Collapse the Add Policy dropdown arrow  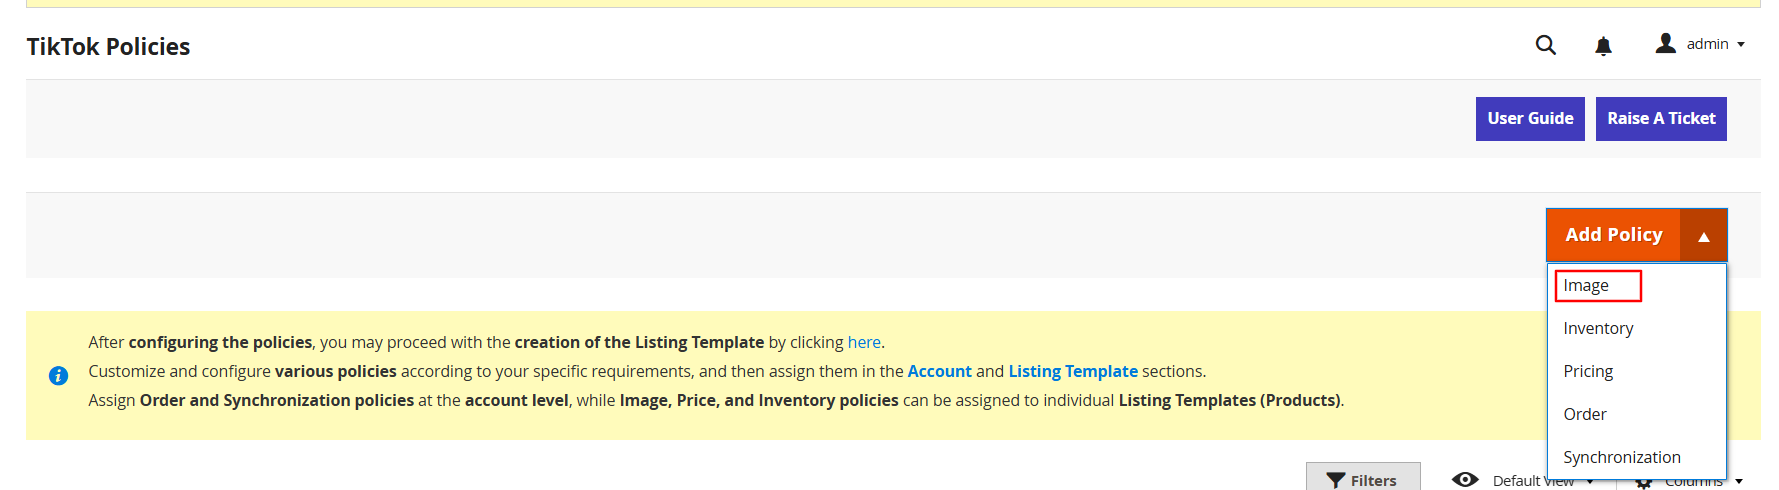tap(1703, 236)
